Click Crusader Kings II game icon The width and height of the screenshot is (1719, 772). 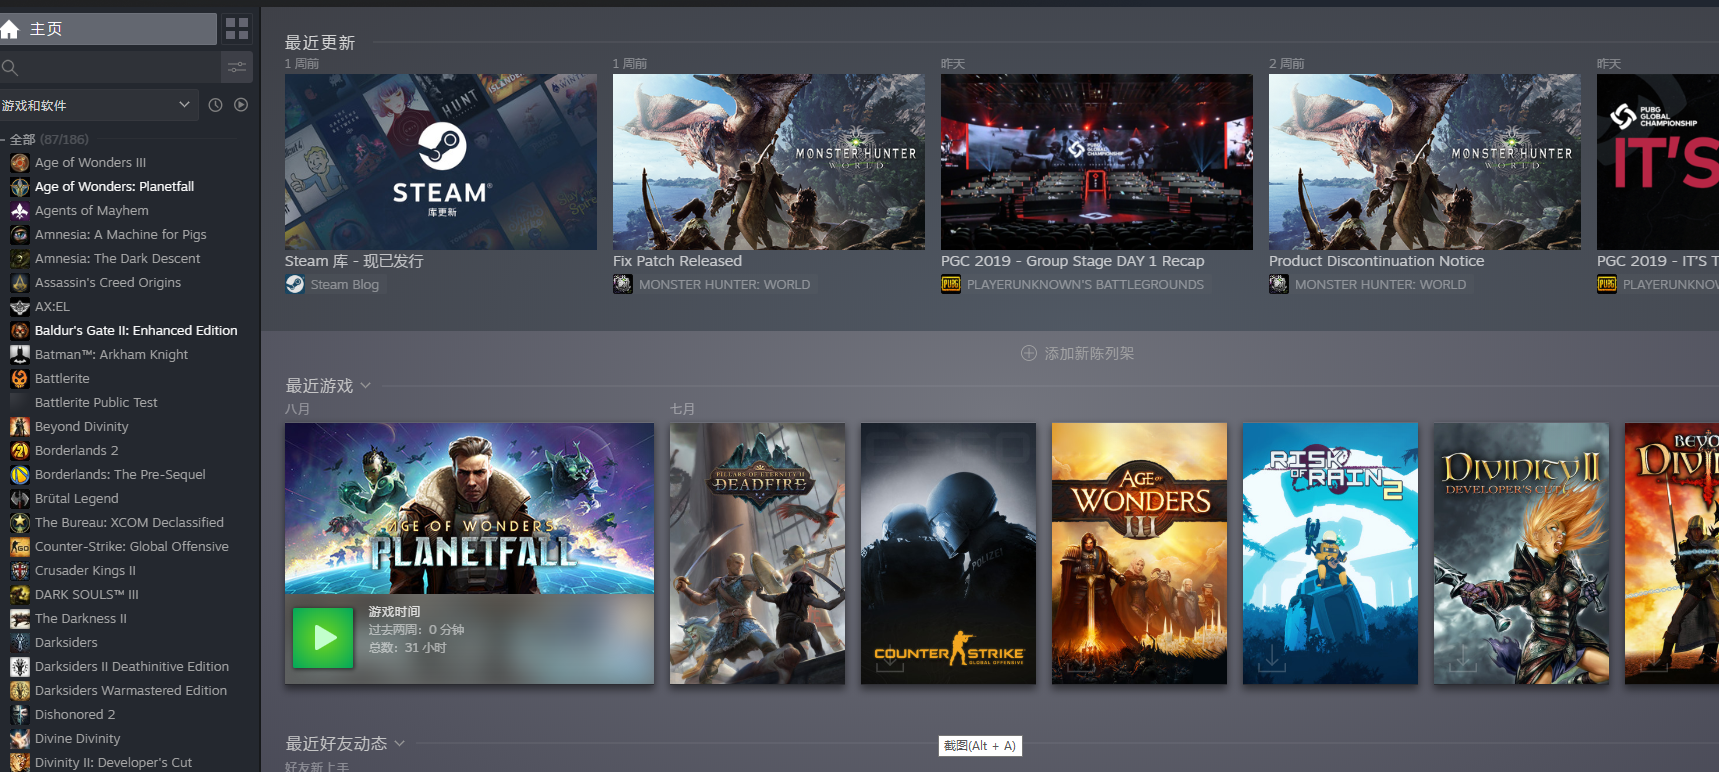[x=19, y=570]
